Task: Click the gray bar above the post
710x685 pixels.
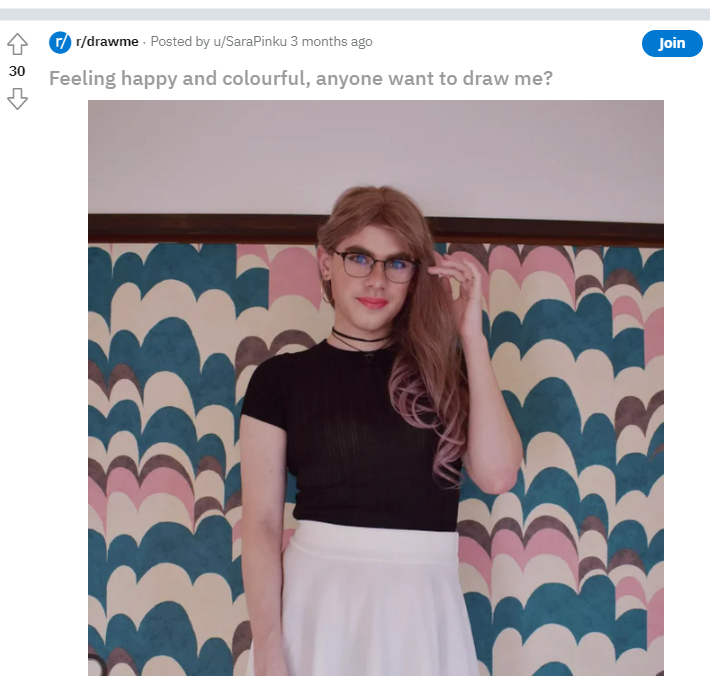Action: [355, 14]
